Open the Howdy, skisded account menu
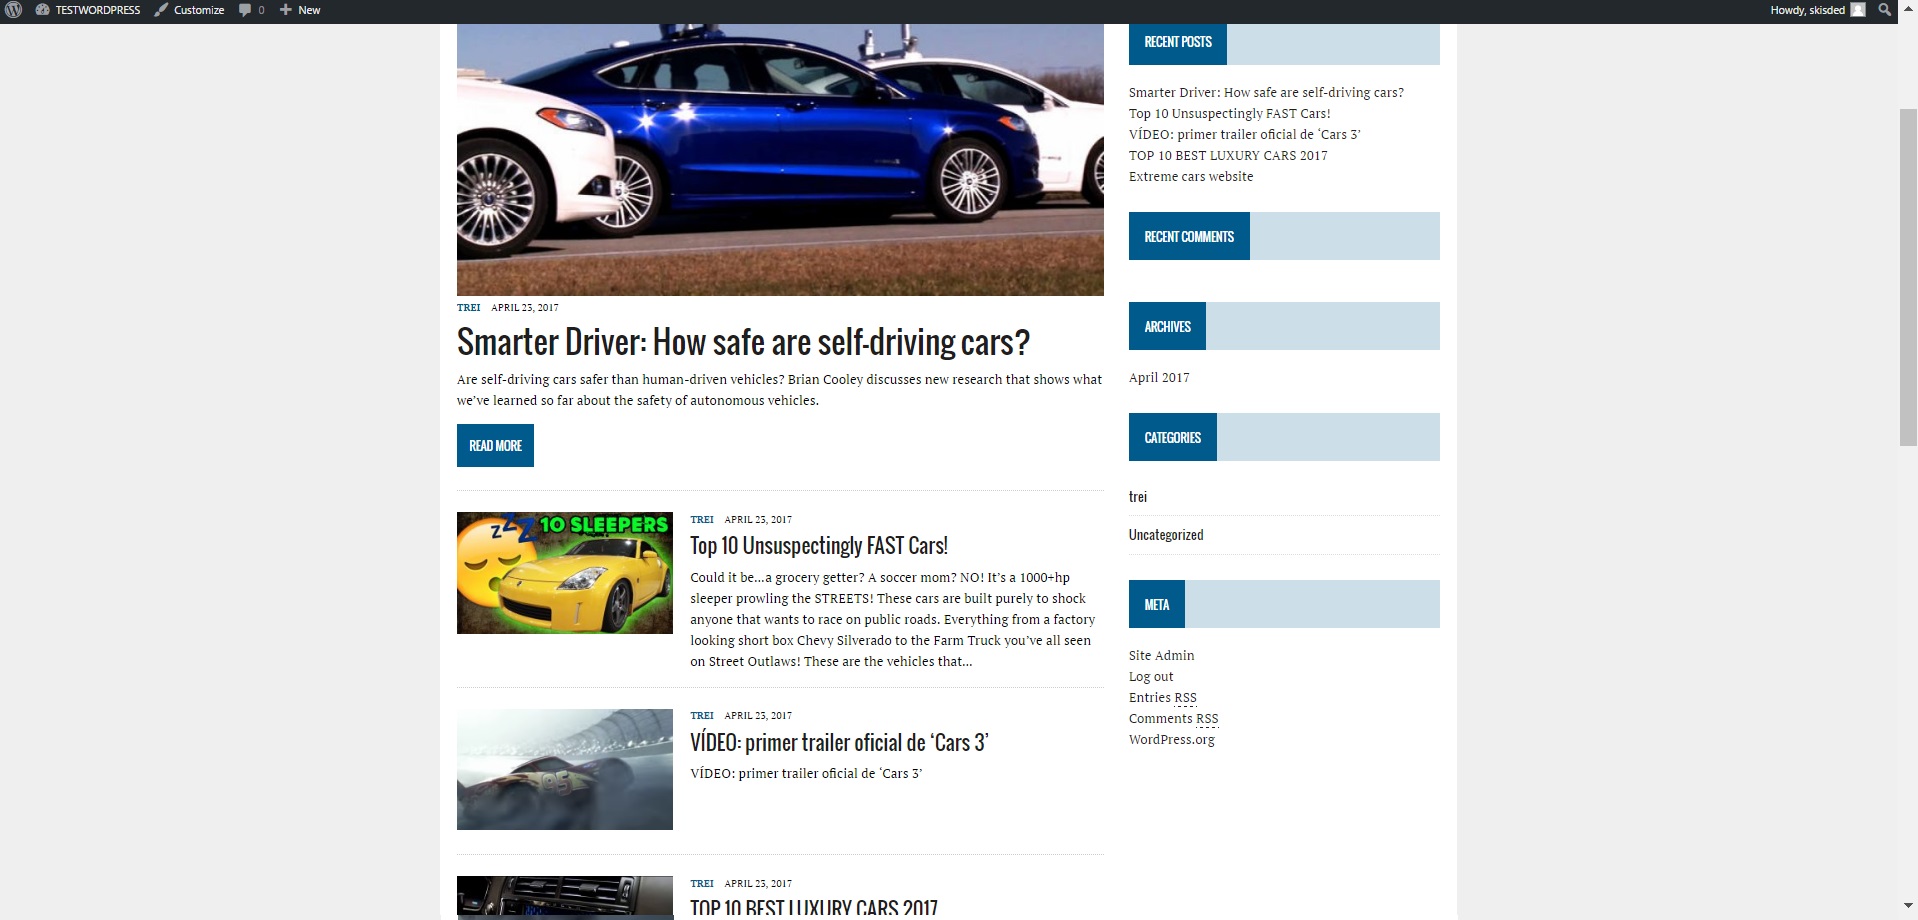The image size is (1918, 920). [x=1817, y=10]
